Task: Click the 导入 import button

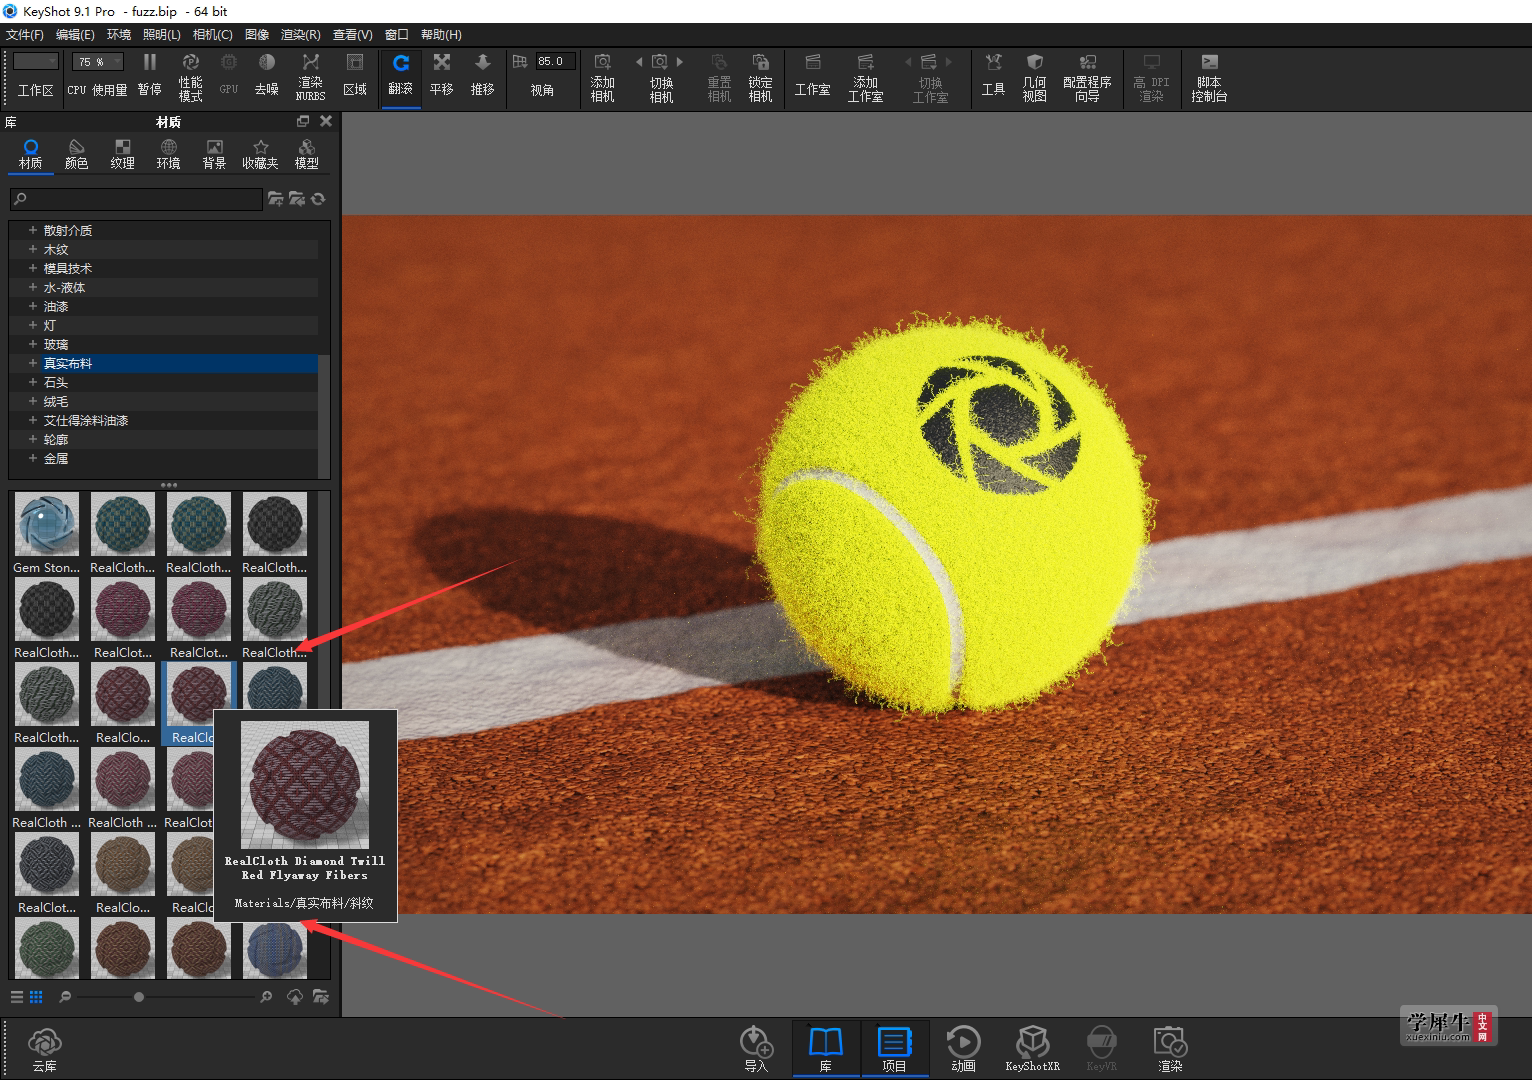Action: coord(756,1049)
